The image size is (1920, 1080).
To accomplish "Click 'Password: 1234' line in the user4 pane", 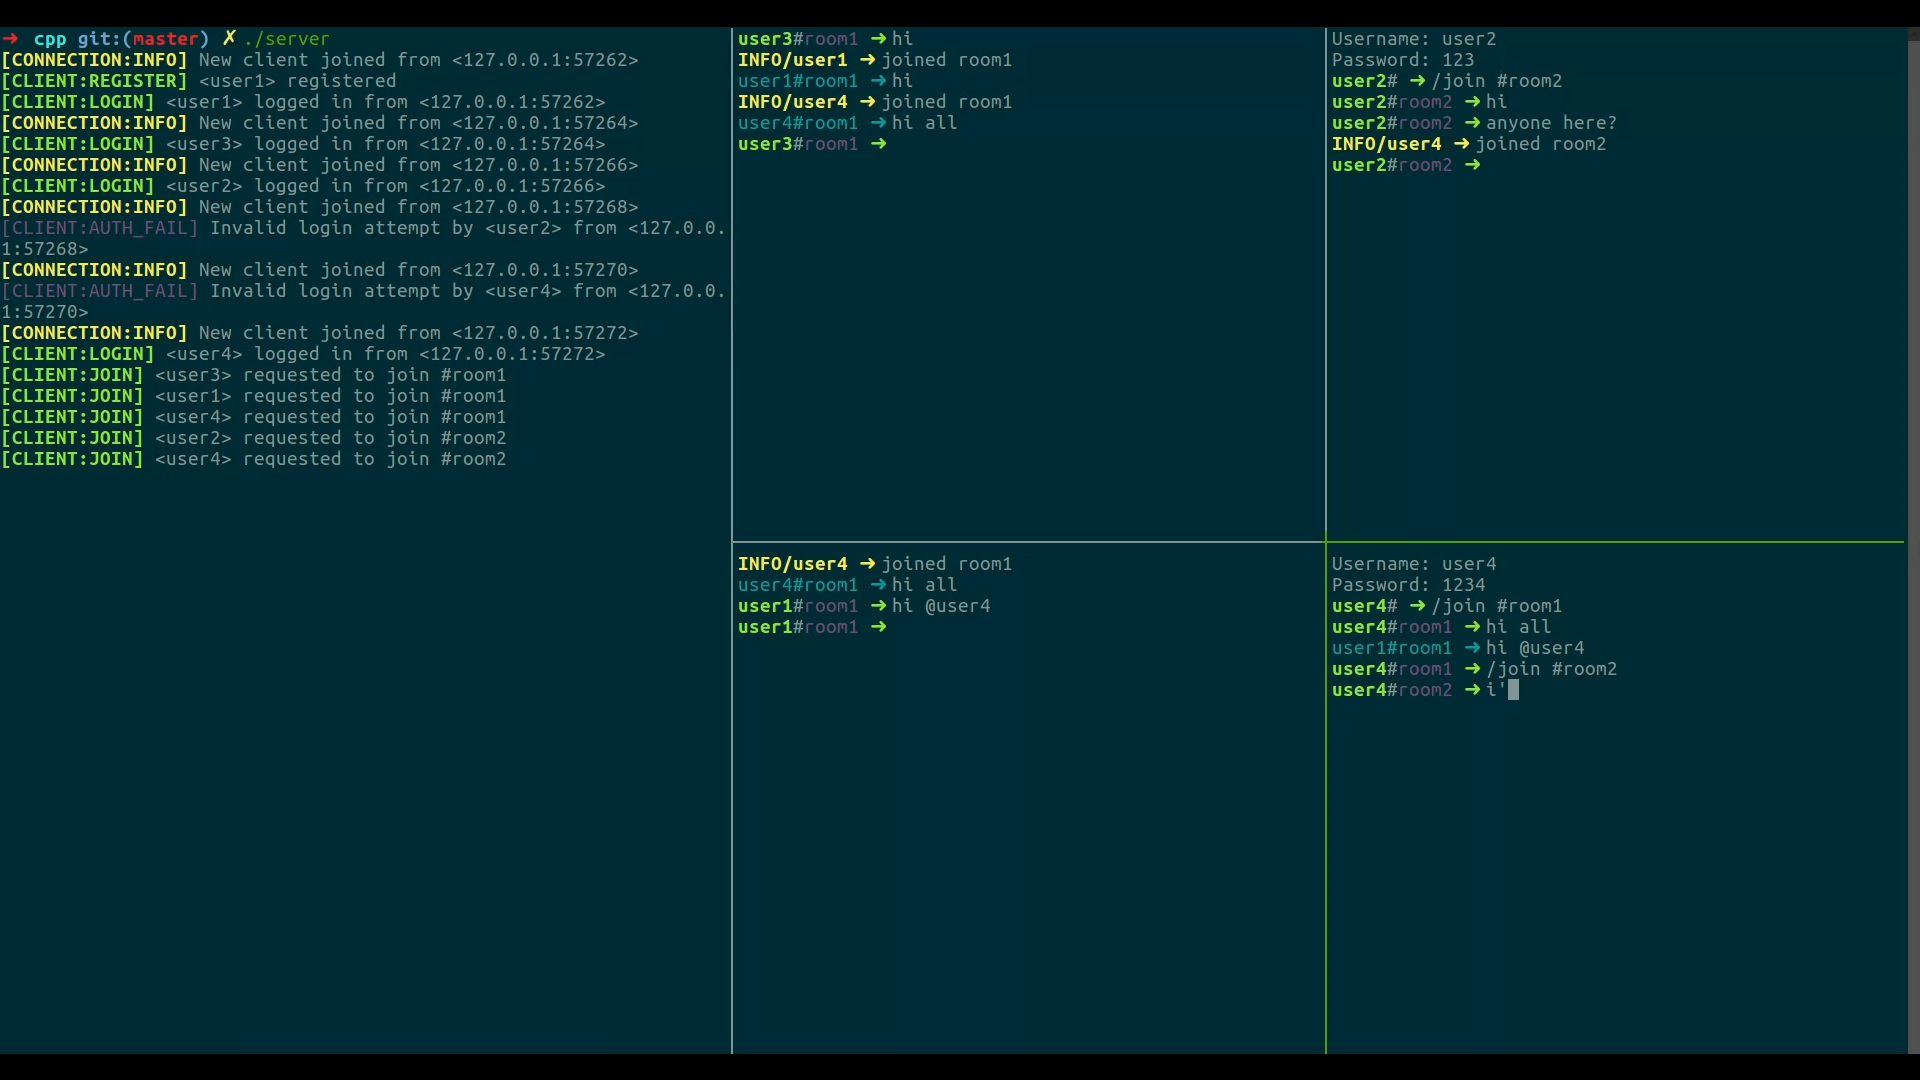I will pos(1407,585).
